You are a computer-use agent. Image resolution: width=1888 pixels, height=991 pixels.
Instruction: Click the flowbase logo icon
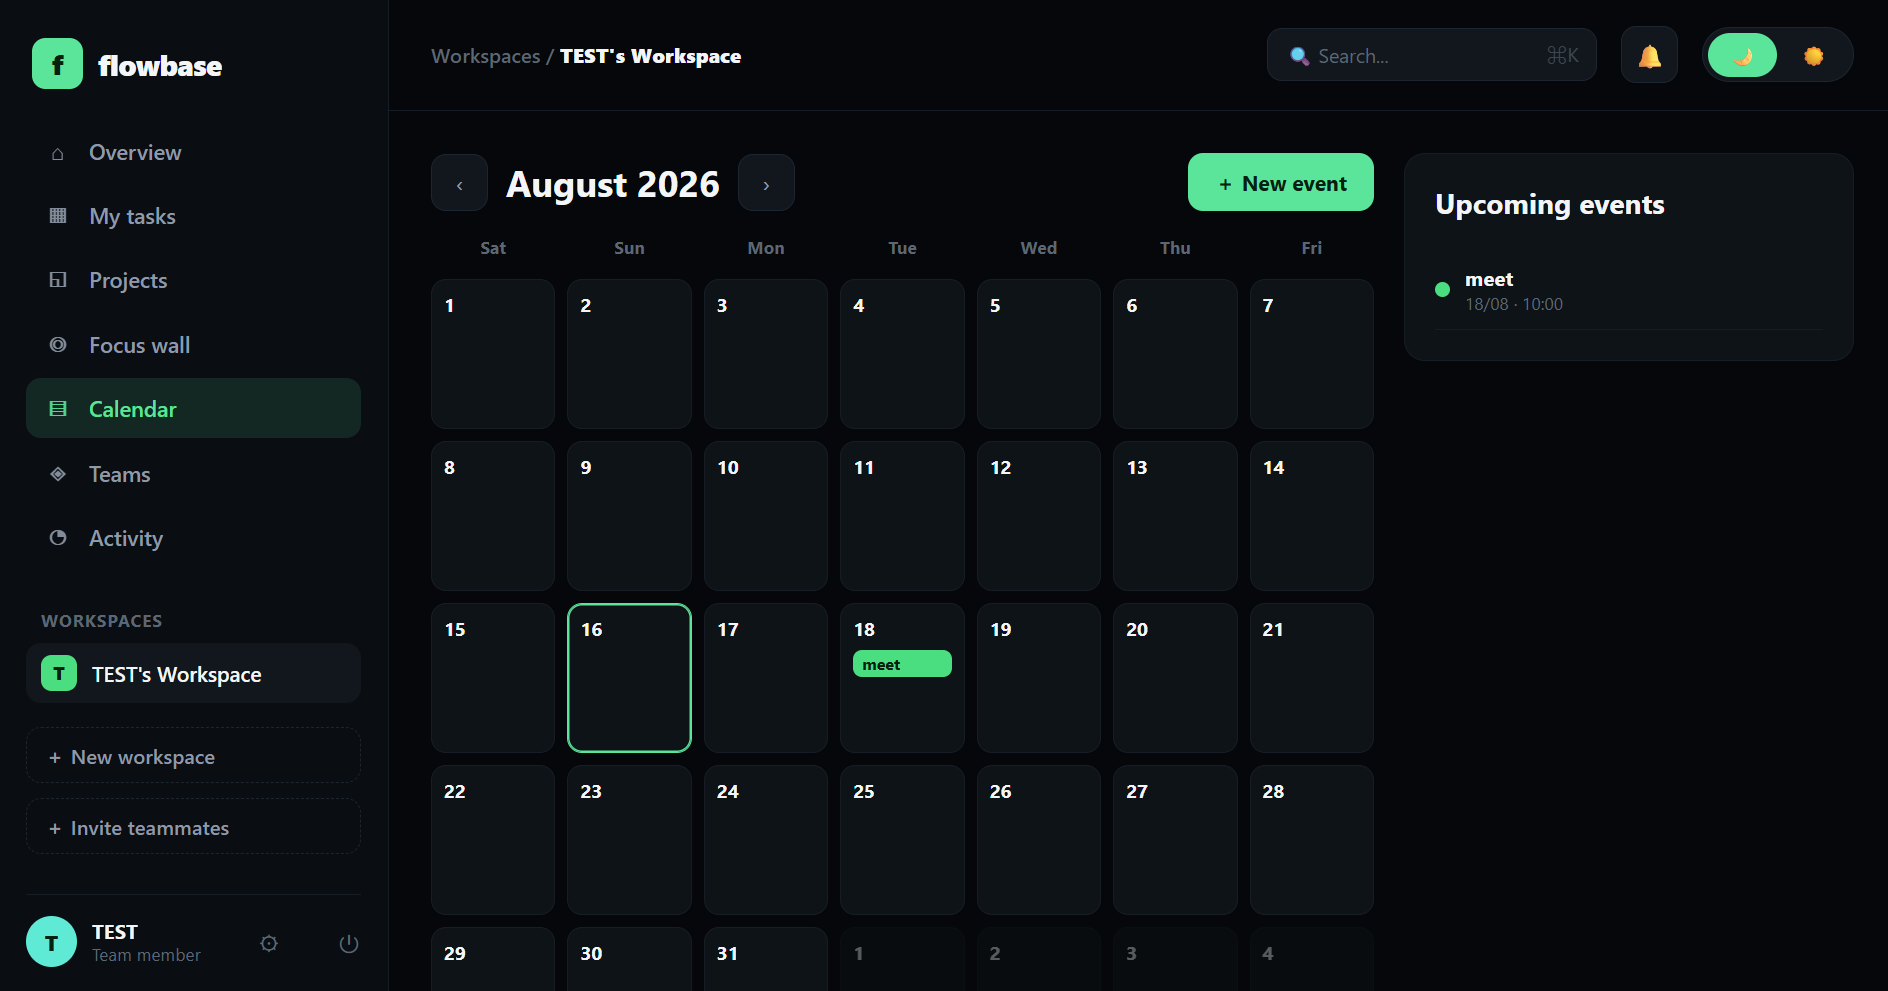(x=57, y=64)
